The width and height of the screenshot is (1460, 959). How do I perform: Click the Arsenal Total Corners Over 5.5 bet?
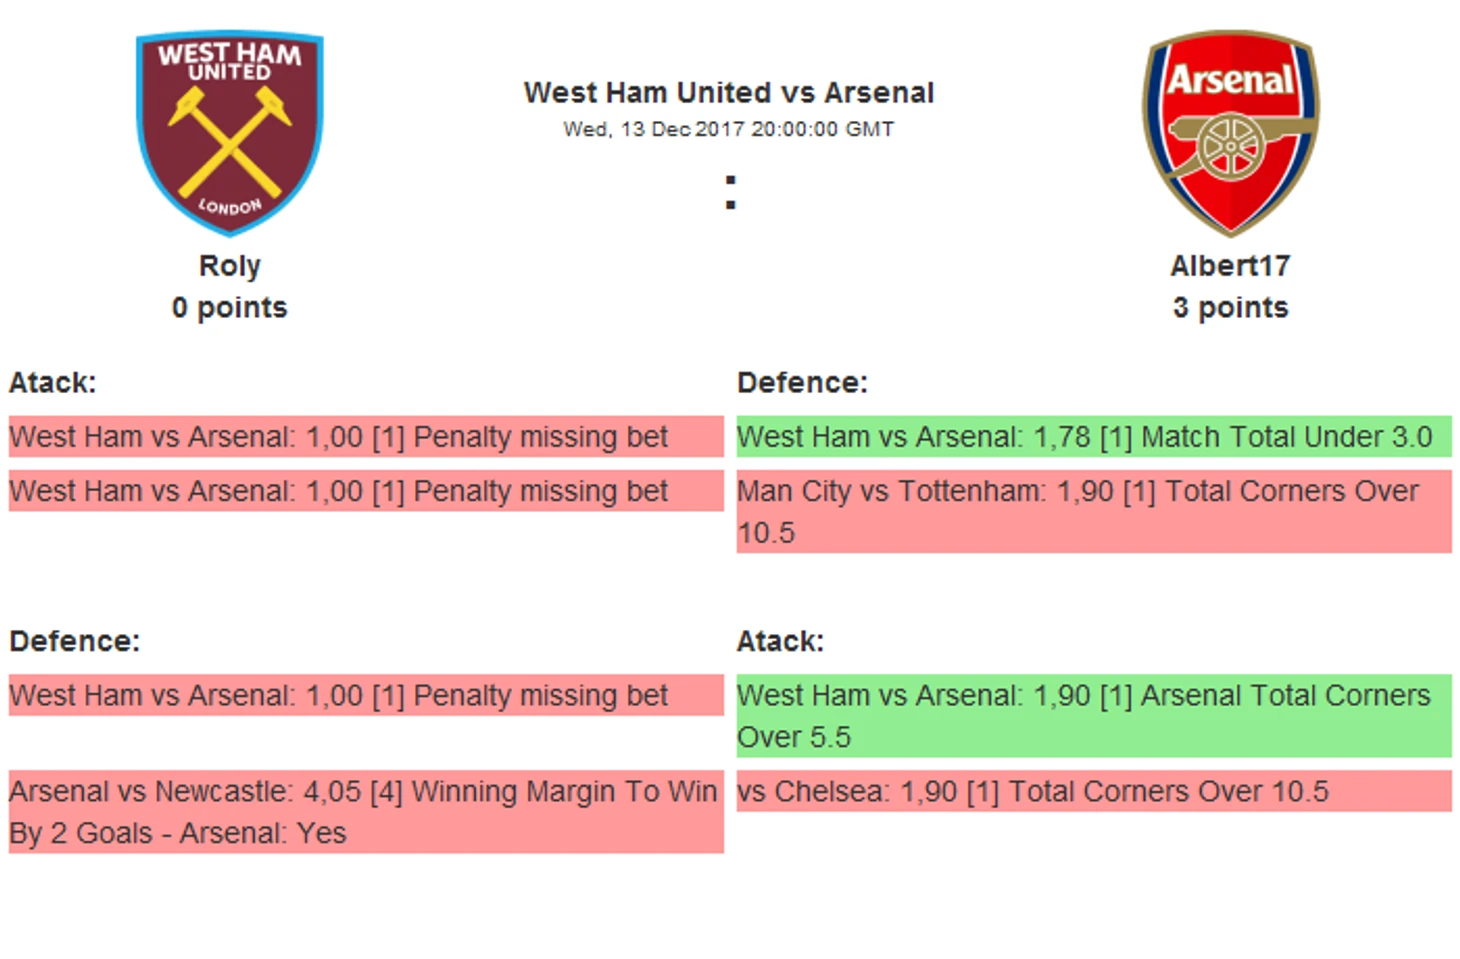click(1094, 716)
